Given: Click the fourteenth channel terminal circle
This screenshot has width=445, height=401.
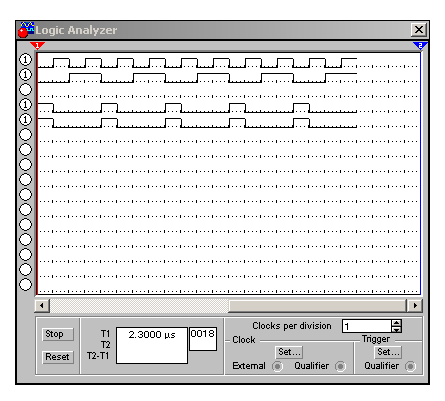Looking at the screenshot, I should click(x=25, y=255).
